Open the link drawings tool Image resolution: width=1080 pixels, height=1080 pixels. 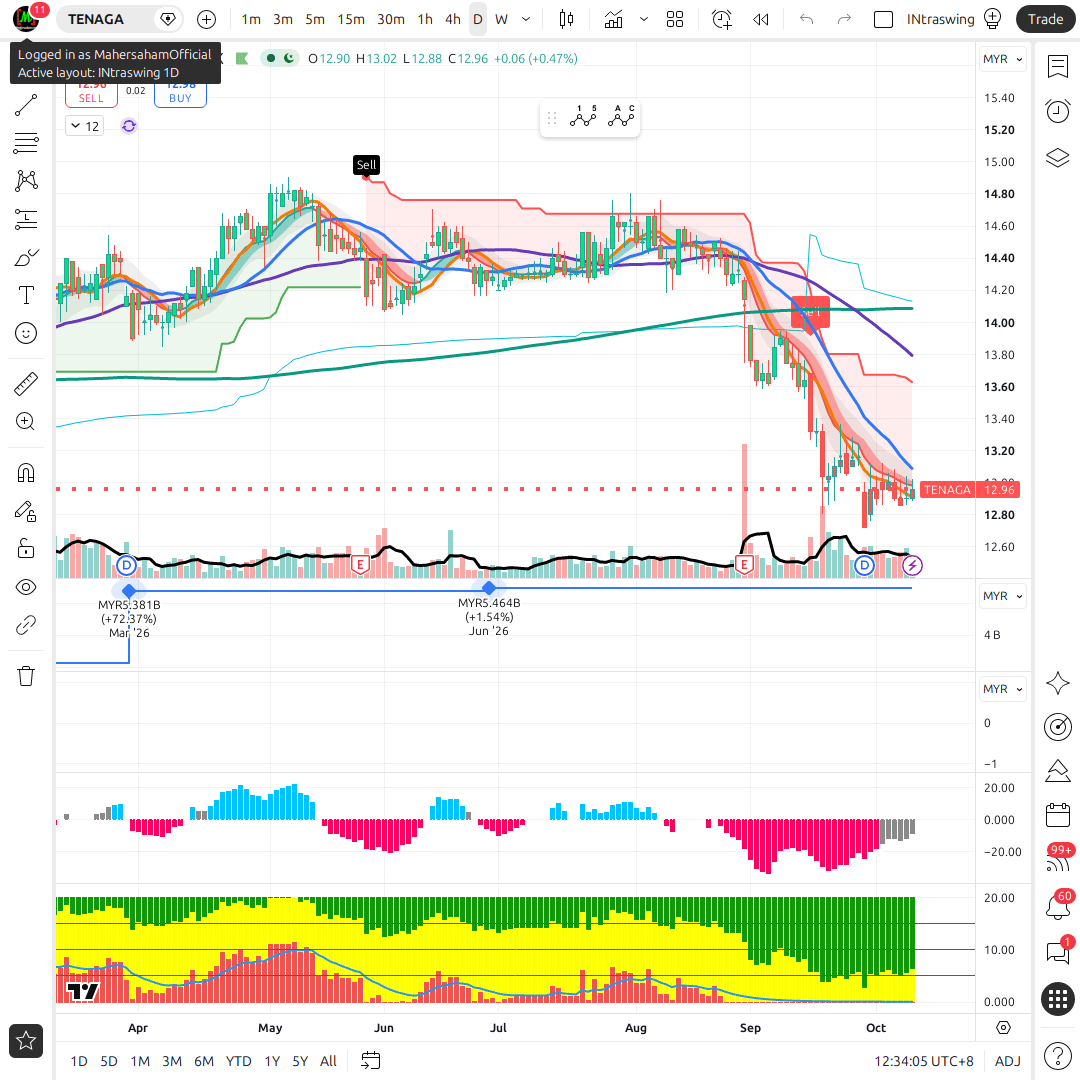point(26,625)
